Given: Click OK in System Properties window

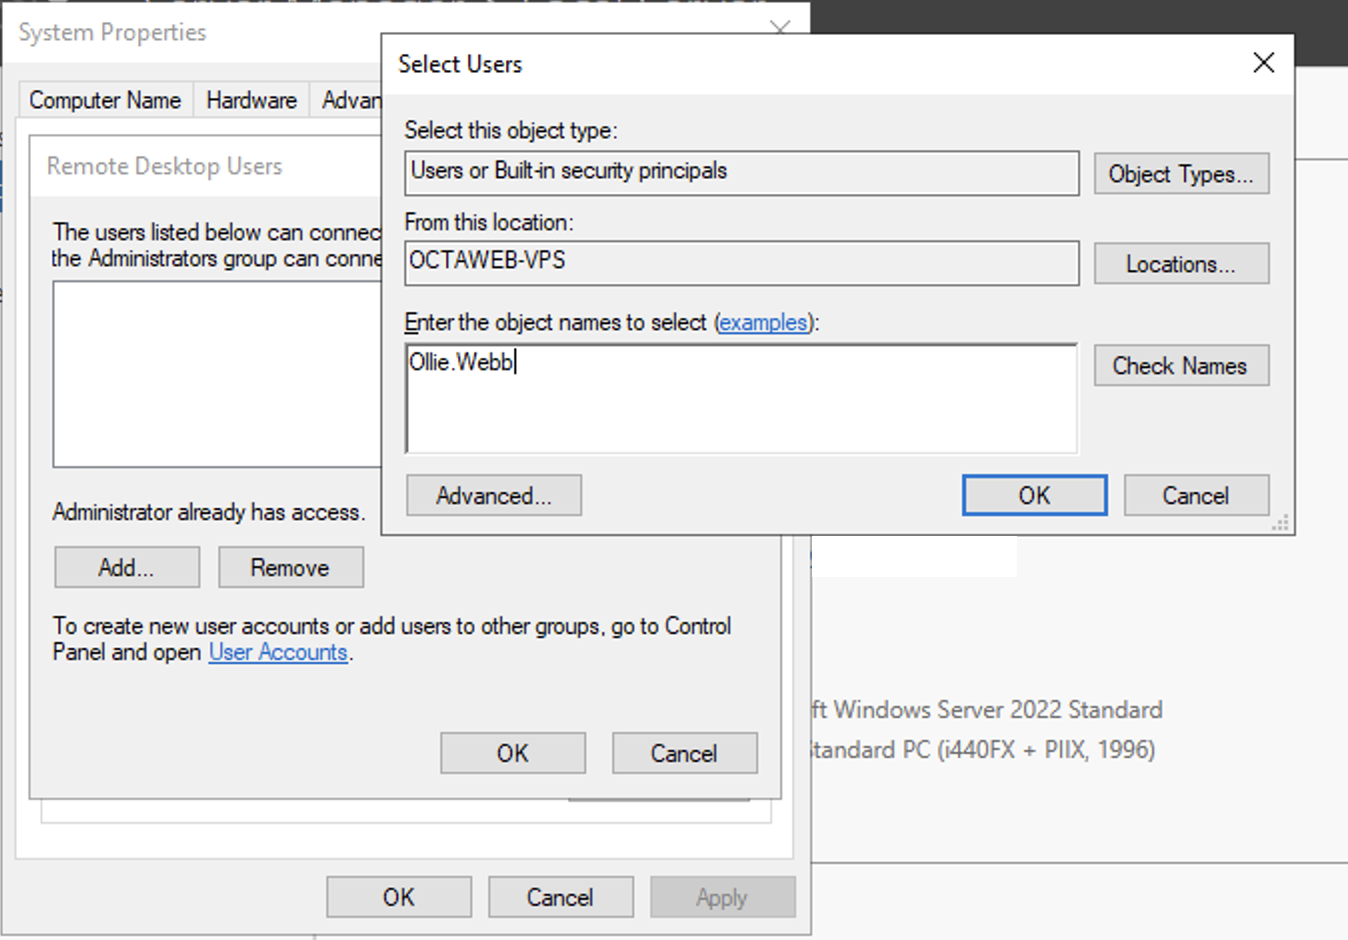Looking at the screenshot, I should pyautogui.click(x=398, y=898).
